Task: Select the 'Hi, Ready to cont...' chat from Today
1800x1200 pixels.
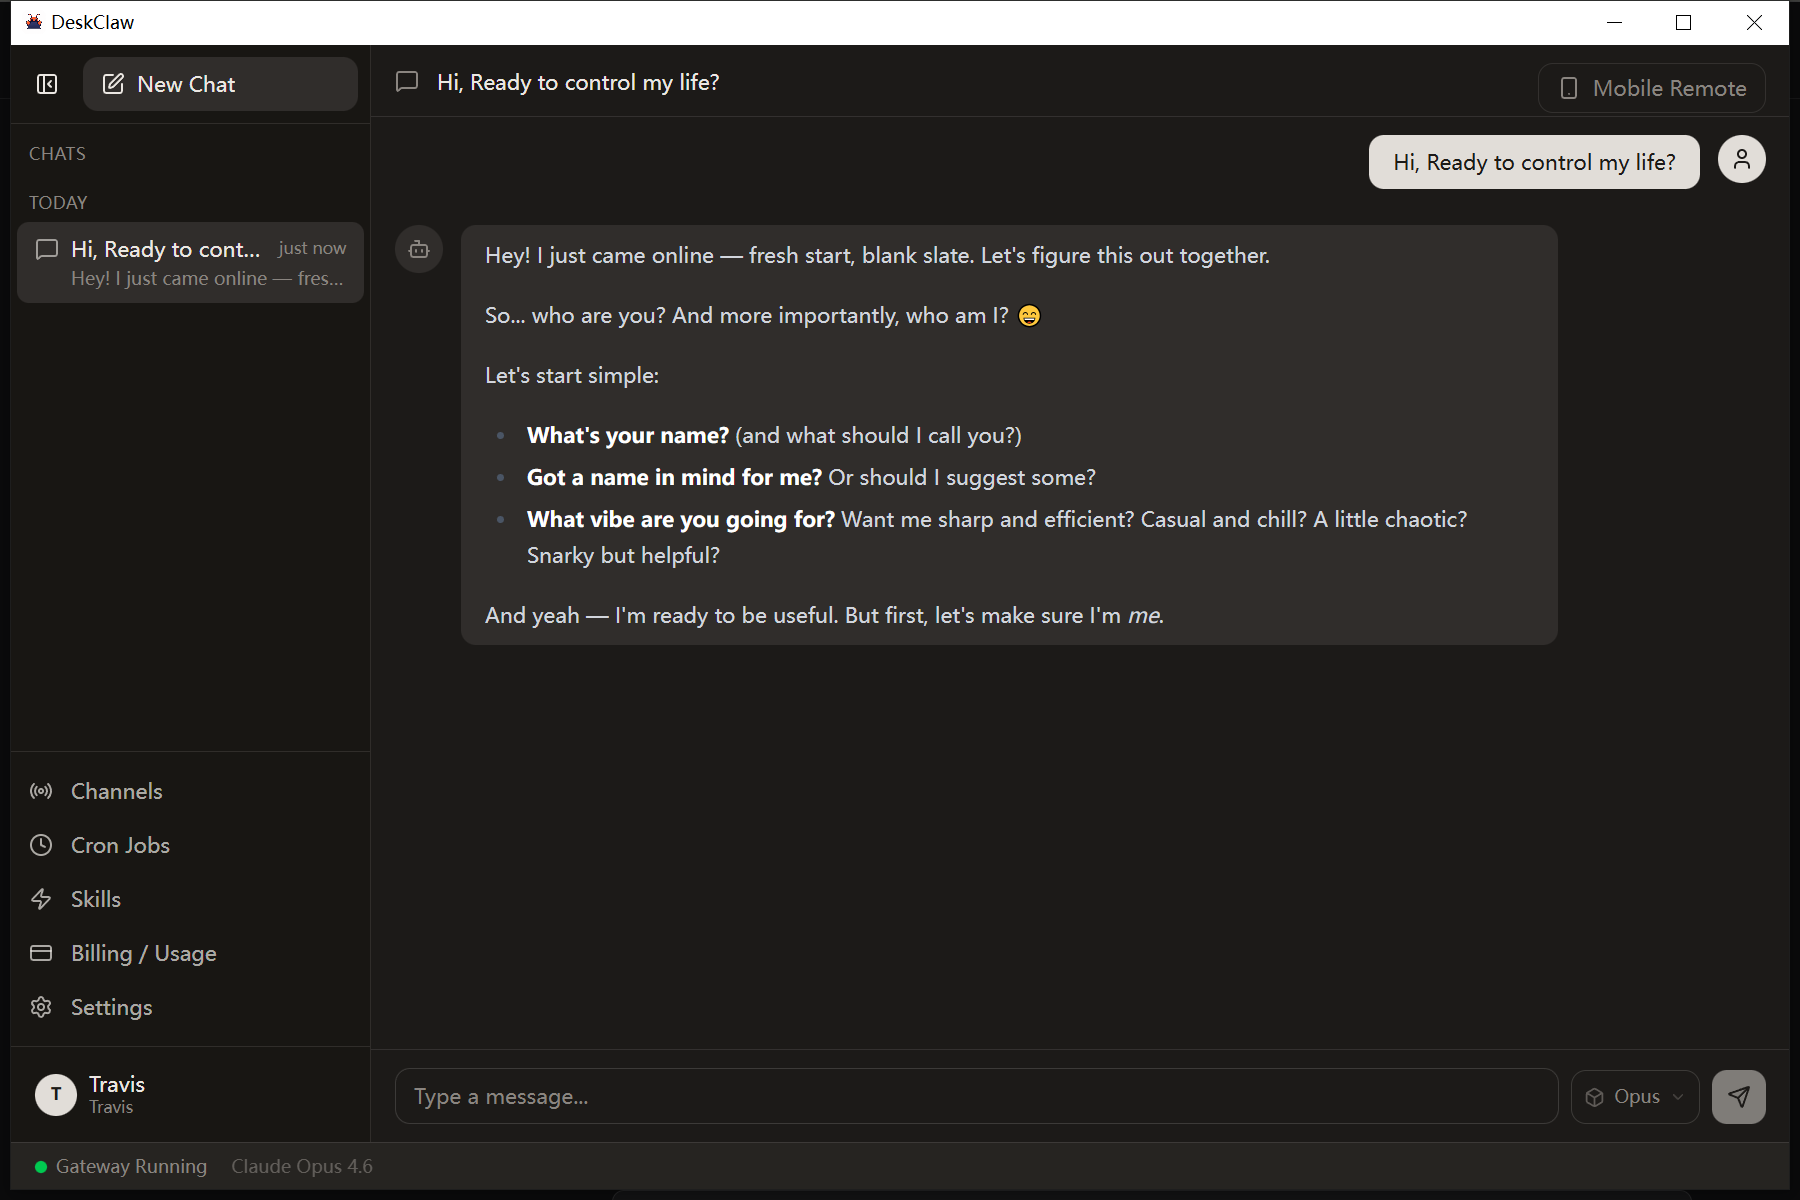Action: pyautogui.click(x=190, y=262)
